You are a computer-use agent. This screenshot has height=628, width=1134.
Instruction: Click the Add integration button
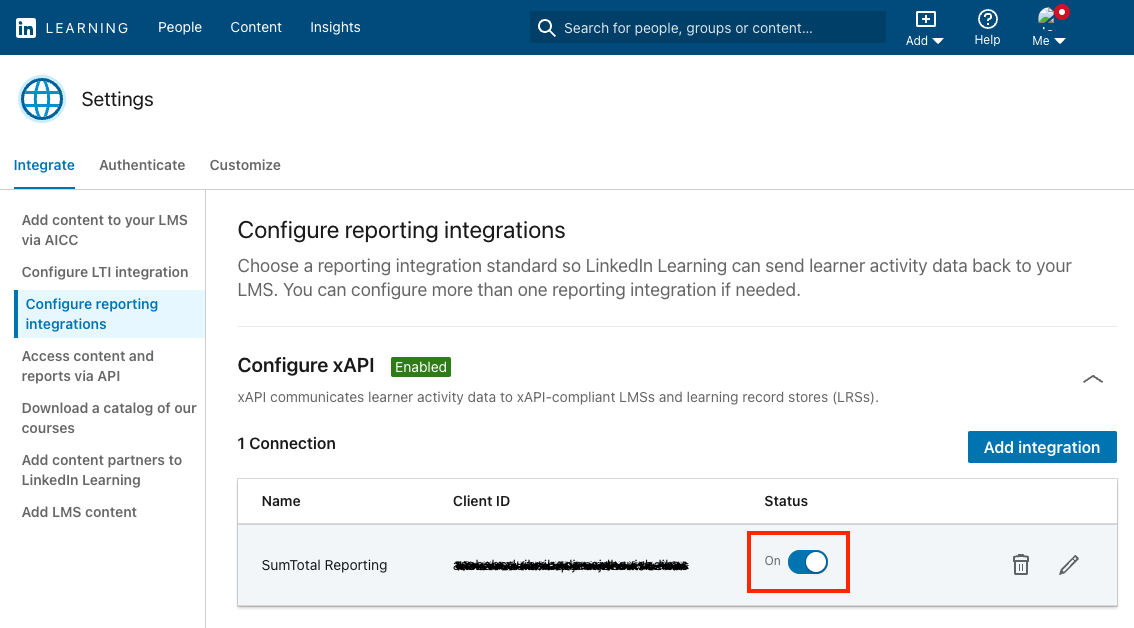[x=1042, y=447]
